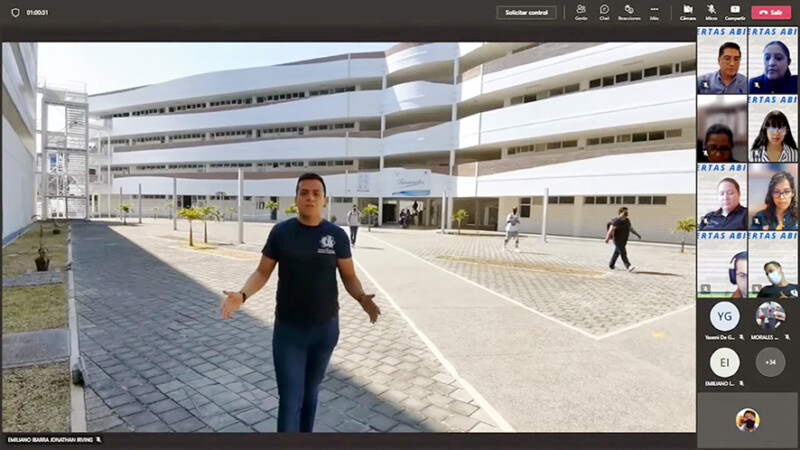Expand the Más options menu

pos(654,12)
